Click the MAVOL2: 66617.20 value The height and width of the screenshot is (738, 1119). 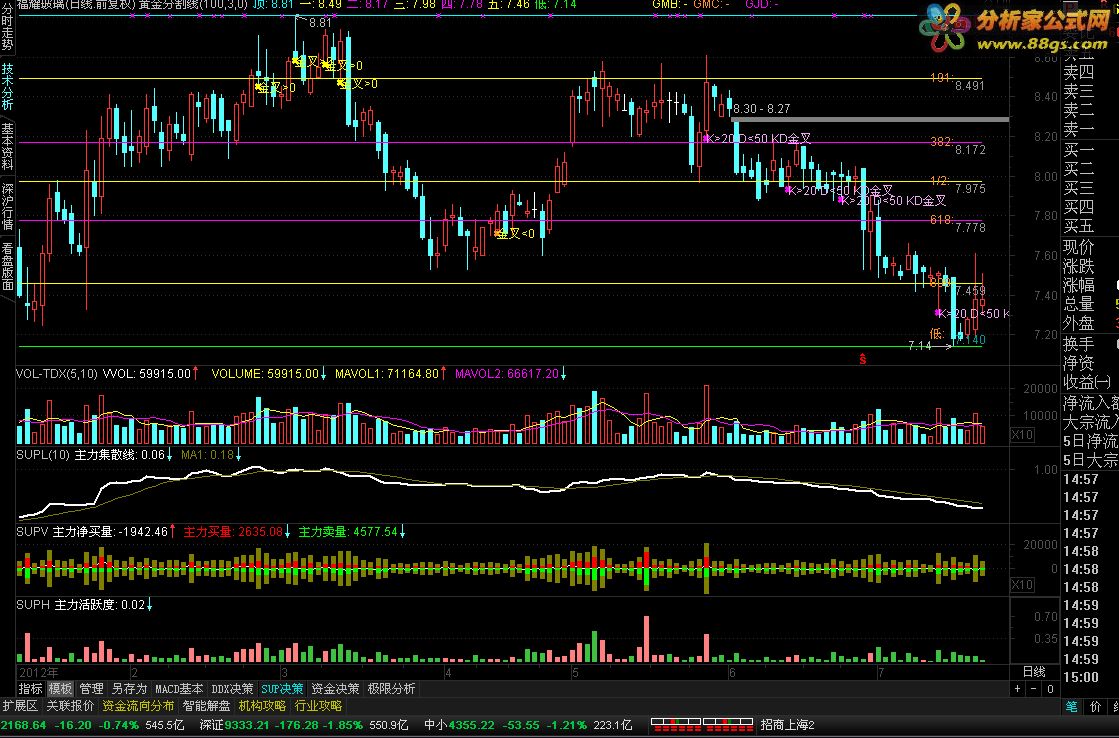click(507, 373)
